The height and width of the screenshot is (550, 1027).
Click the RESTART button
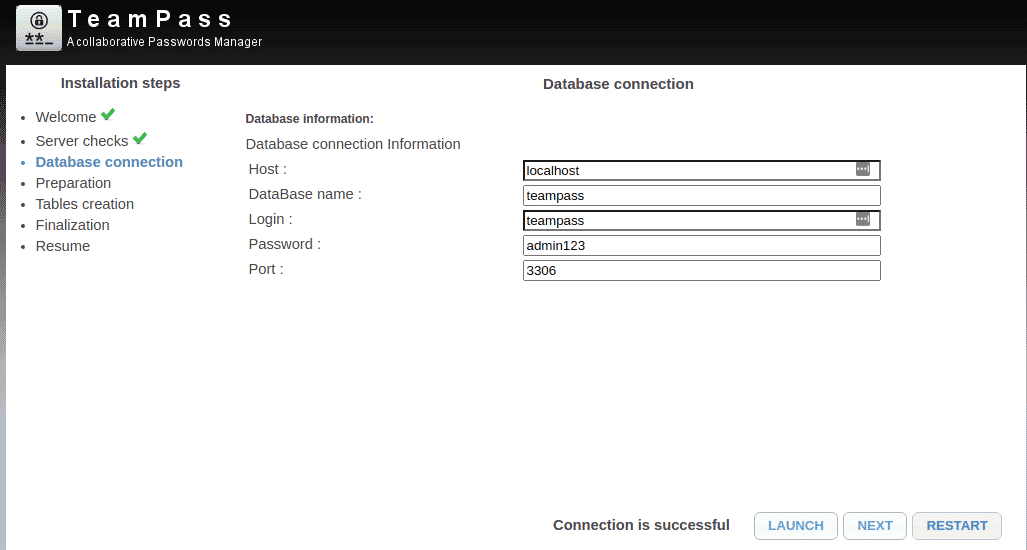pos(957,526)
